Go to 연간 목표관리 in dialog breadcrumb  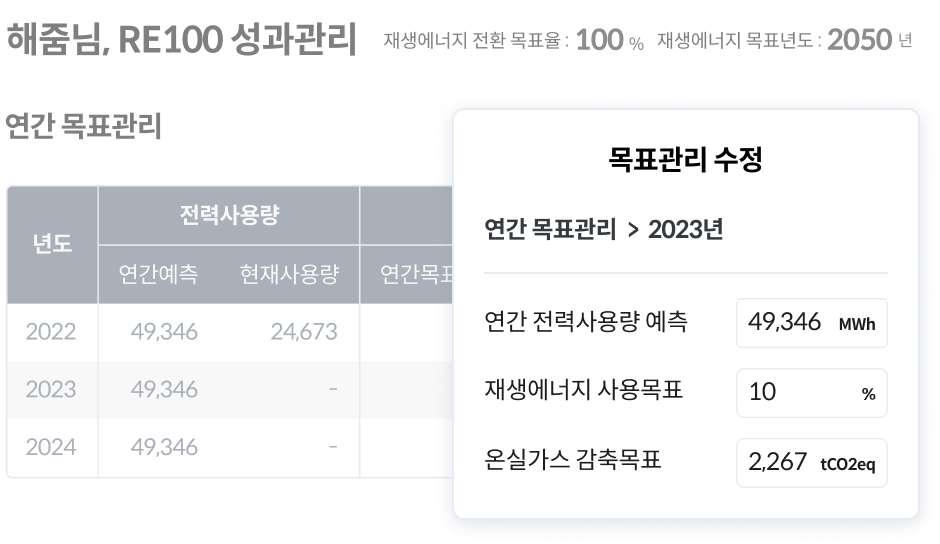pos(550,229)
